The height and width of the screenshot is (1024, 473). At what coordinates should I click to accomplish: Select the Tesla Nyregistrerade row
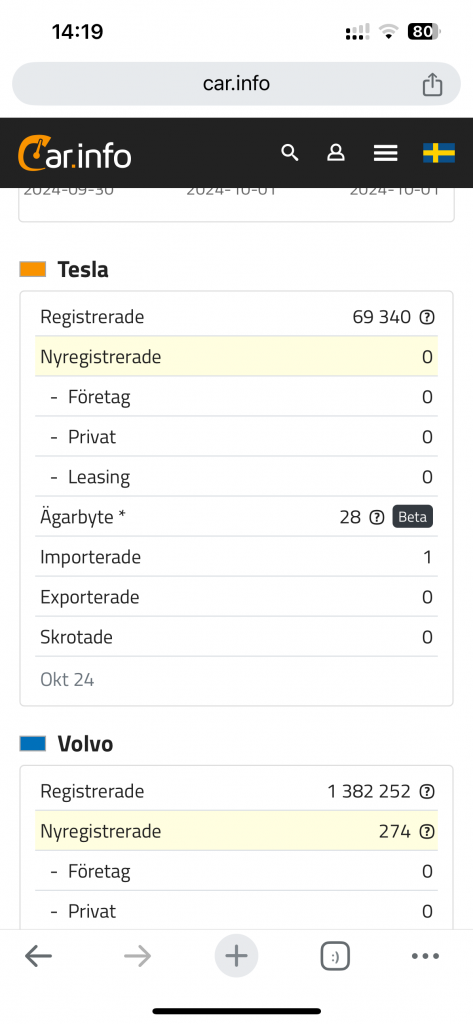236,357
